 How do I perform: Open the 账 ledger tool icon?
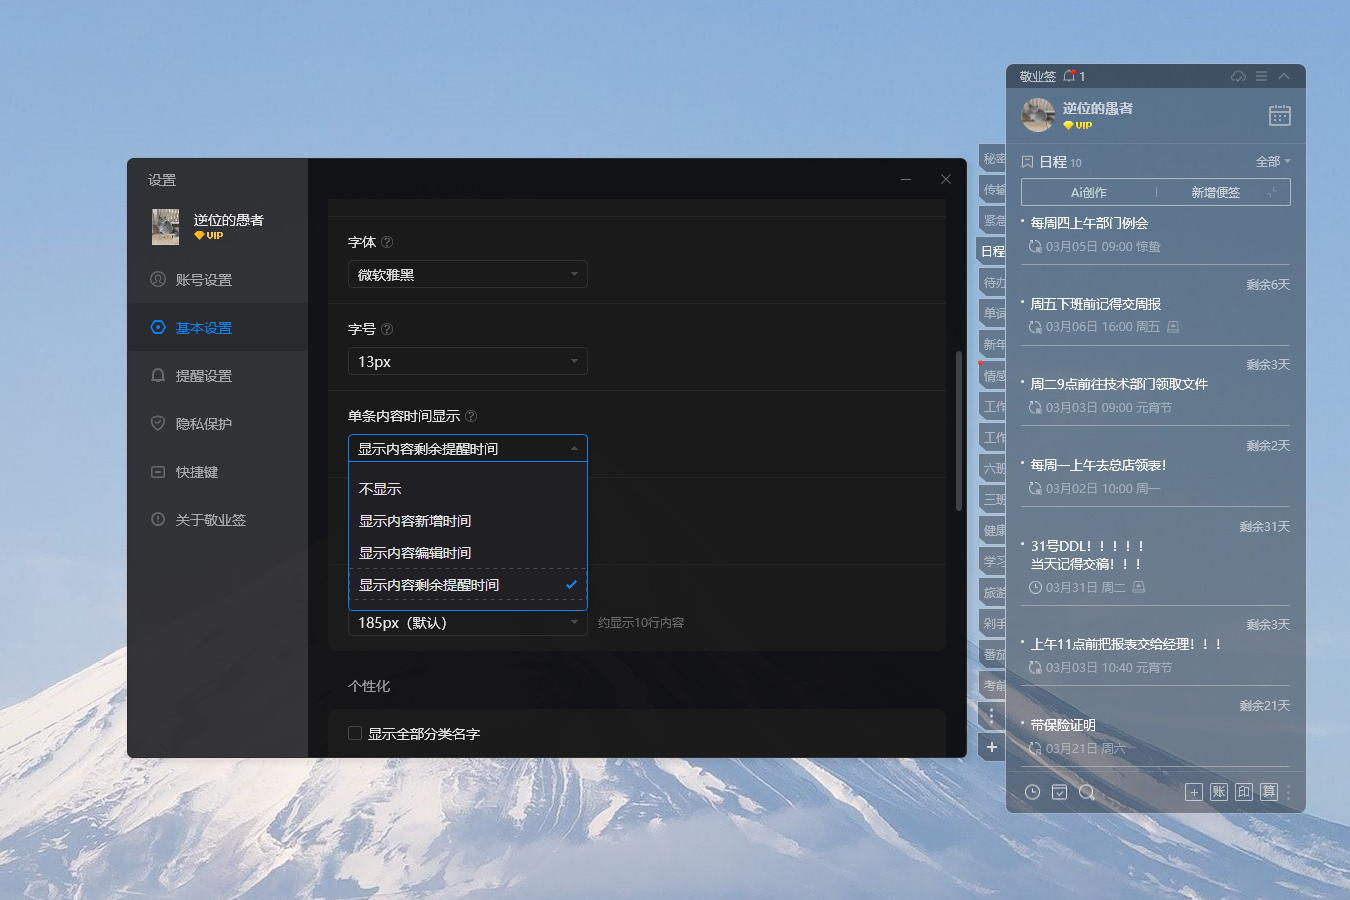(x=1218, y=791)
